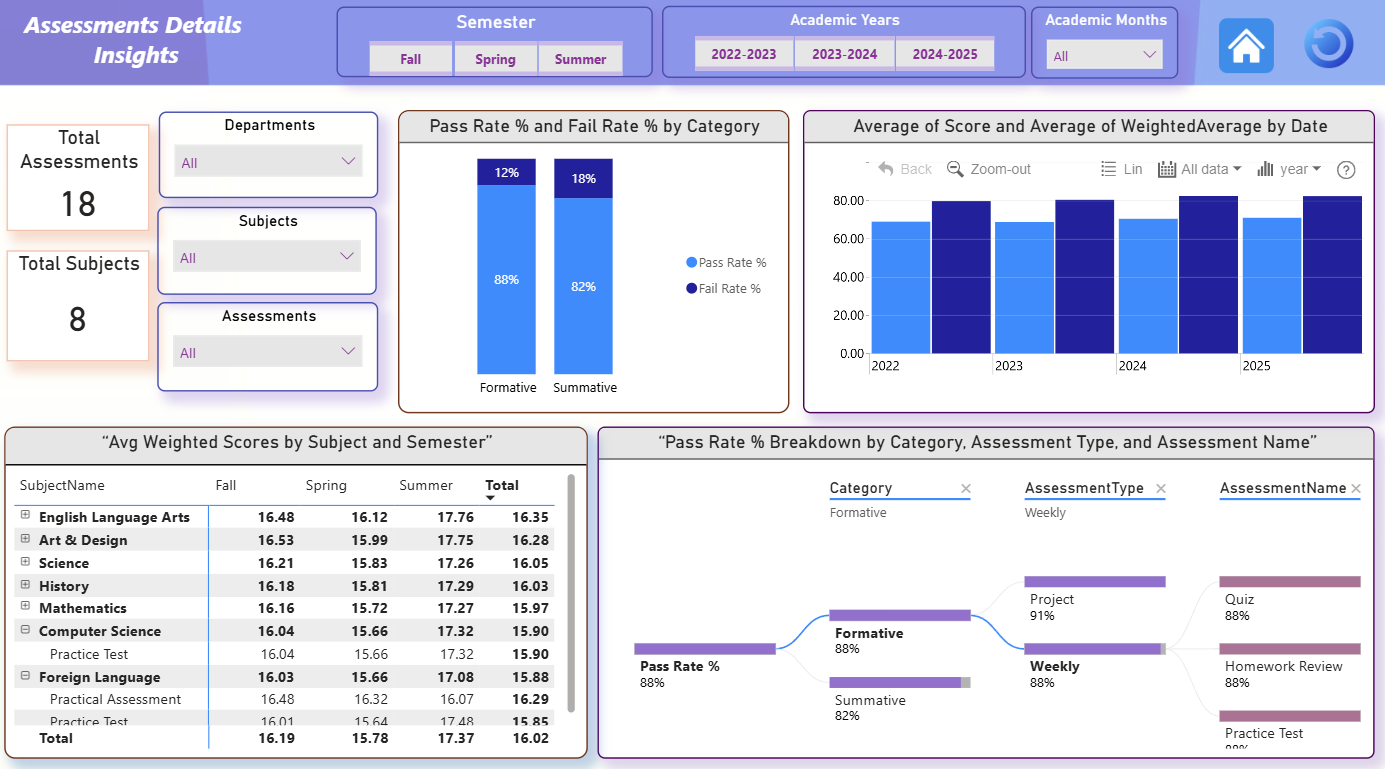Image resolution: width=1386 pixels, height=769 pixels.
Task: Remove the Category level with X
Action: coord(966,488)
